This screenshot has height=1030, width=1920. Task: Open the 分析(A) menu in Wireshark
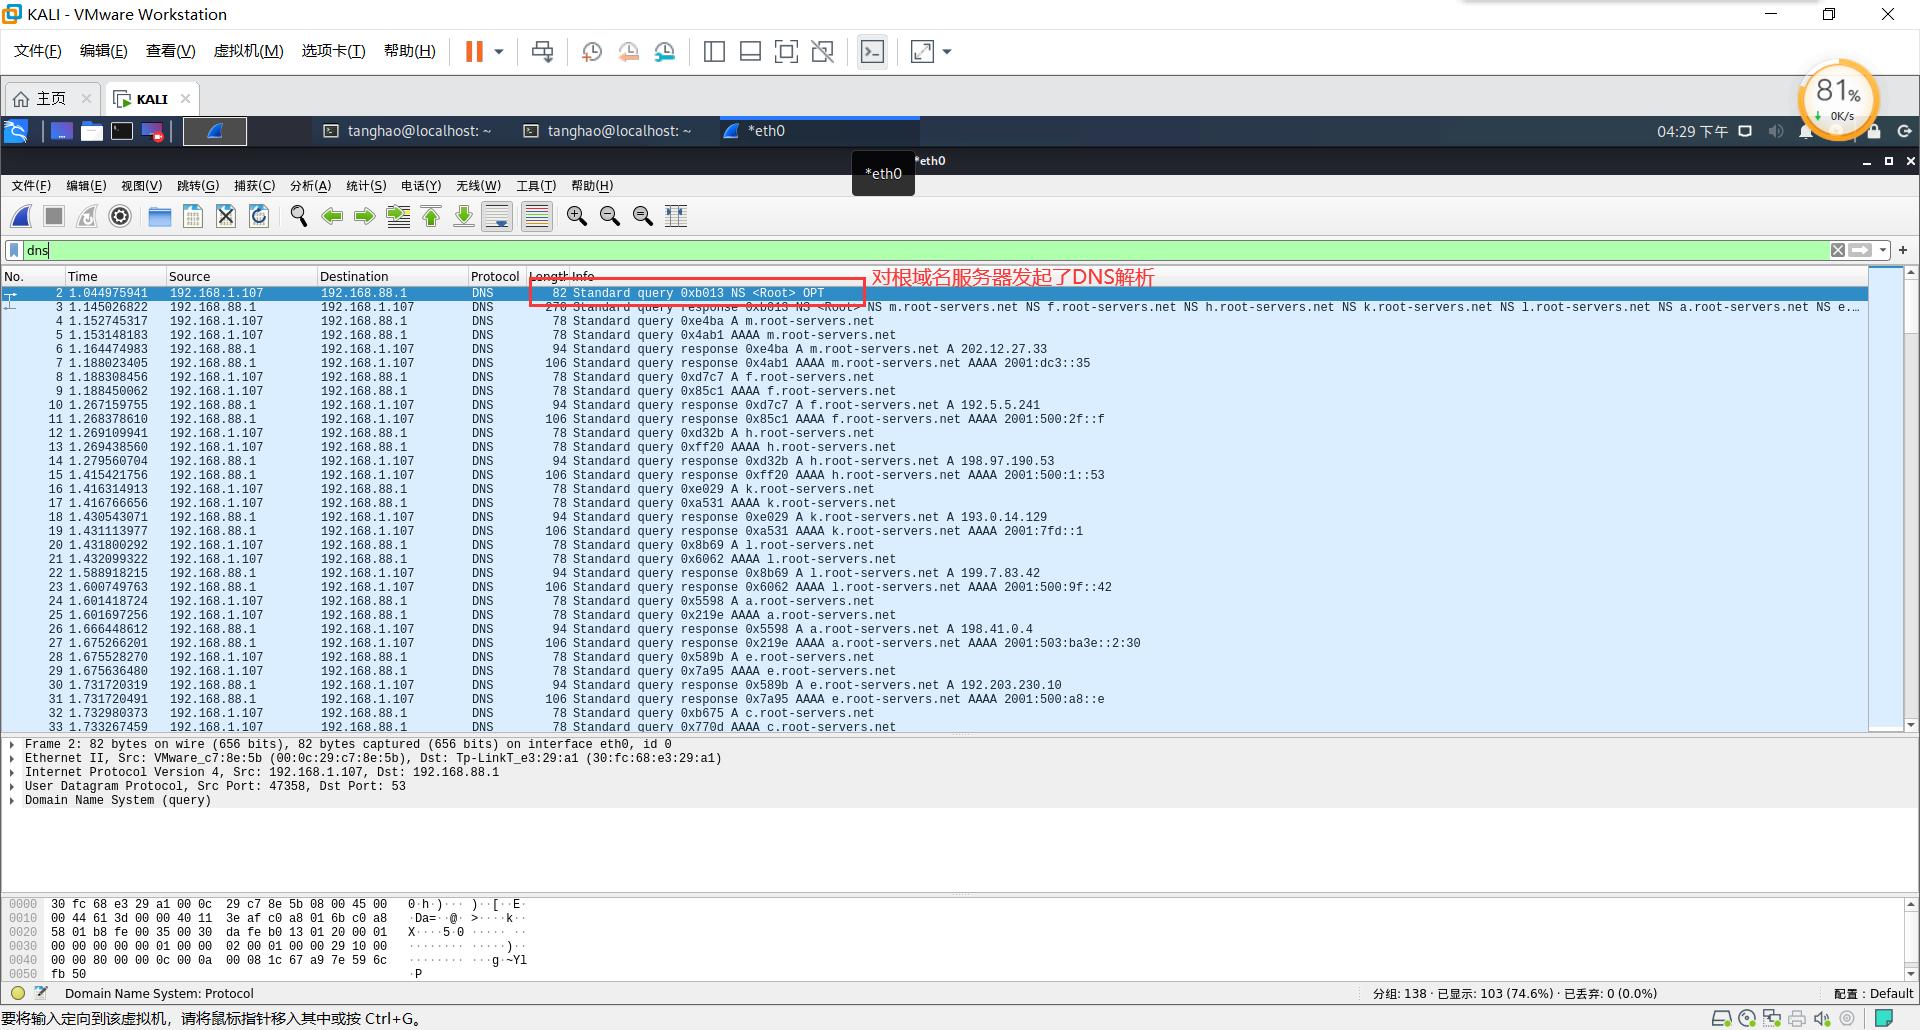click(310, 186)
